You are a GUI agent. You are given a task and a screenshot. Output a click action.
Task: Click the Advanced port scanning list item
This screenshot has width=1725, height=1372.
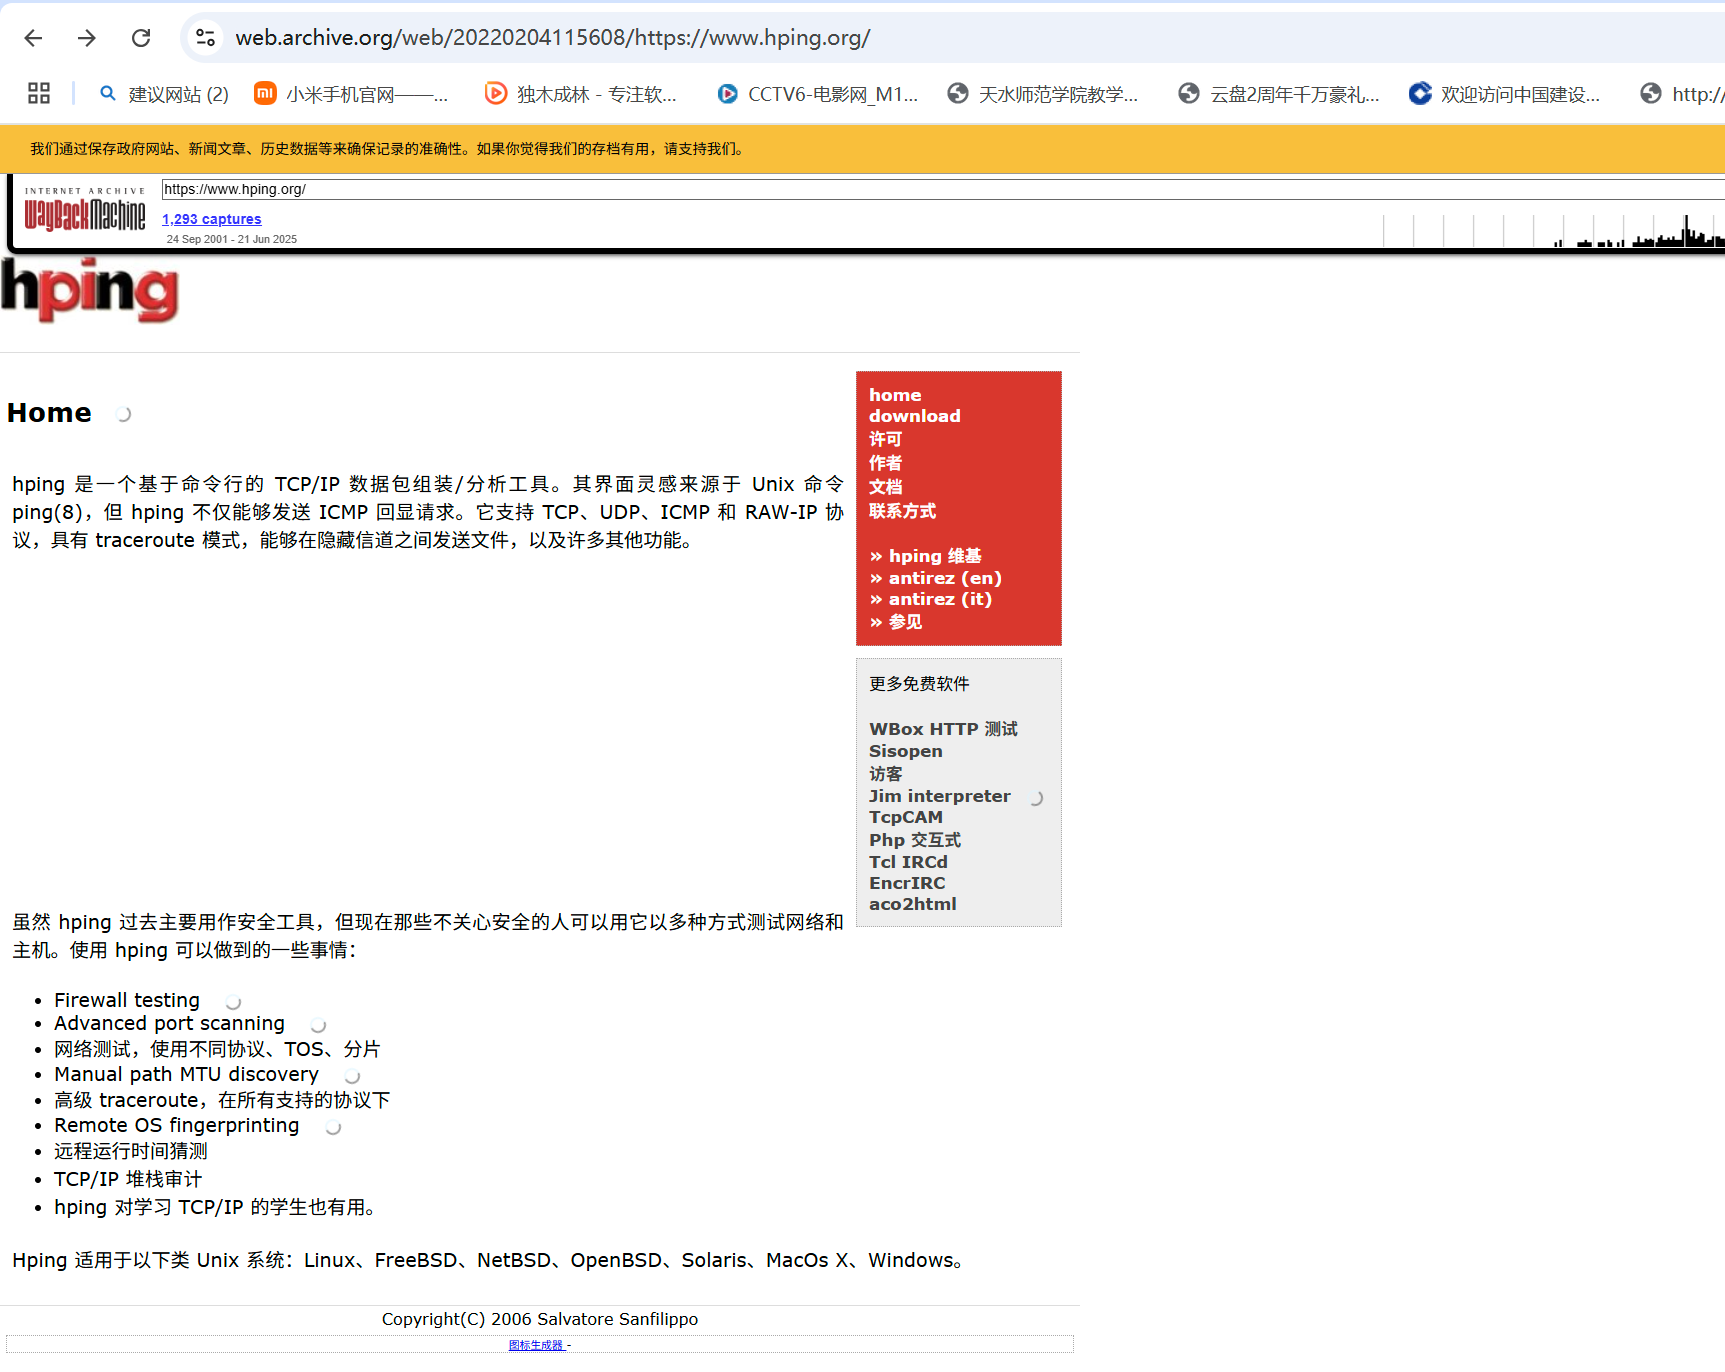[169, 1023]
